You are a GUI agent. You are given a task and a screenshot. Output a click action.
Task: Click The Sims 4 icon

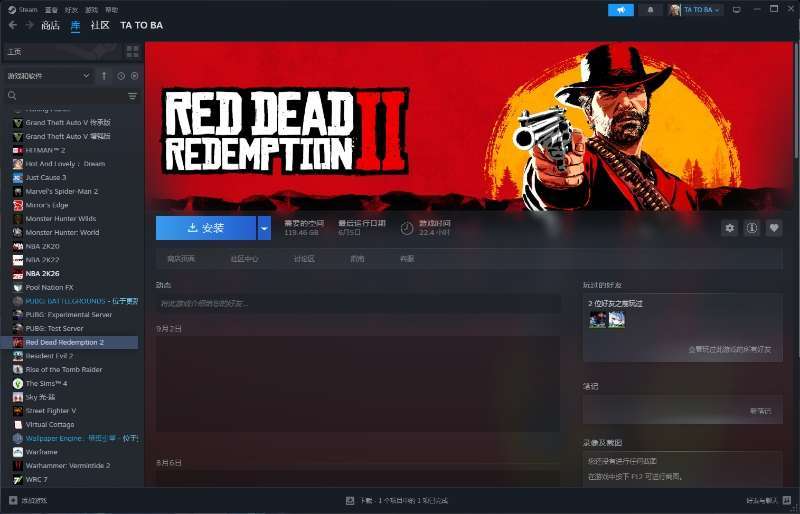point(18,383)
